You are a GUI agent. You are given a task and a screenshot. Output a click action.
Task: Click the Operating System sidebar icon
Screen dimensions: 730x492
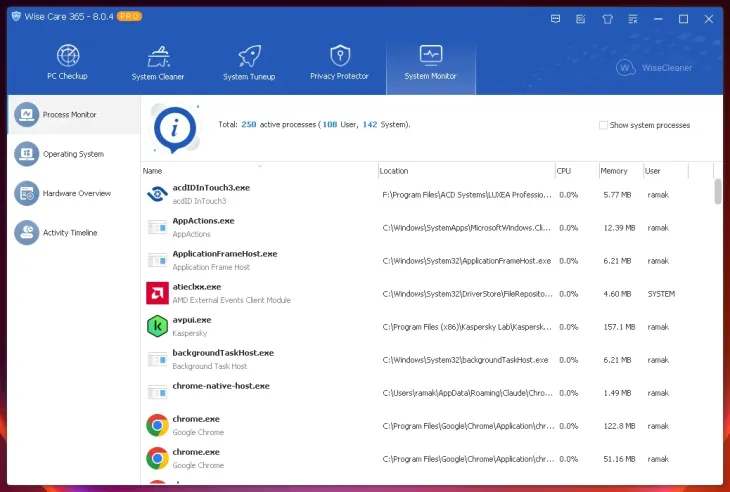[27, 154]
